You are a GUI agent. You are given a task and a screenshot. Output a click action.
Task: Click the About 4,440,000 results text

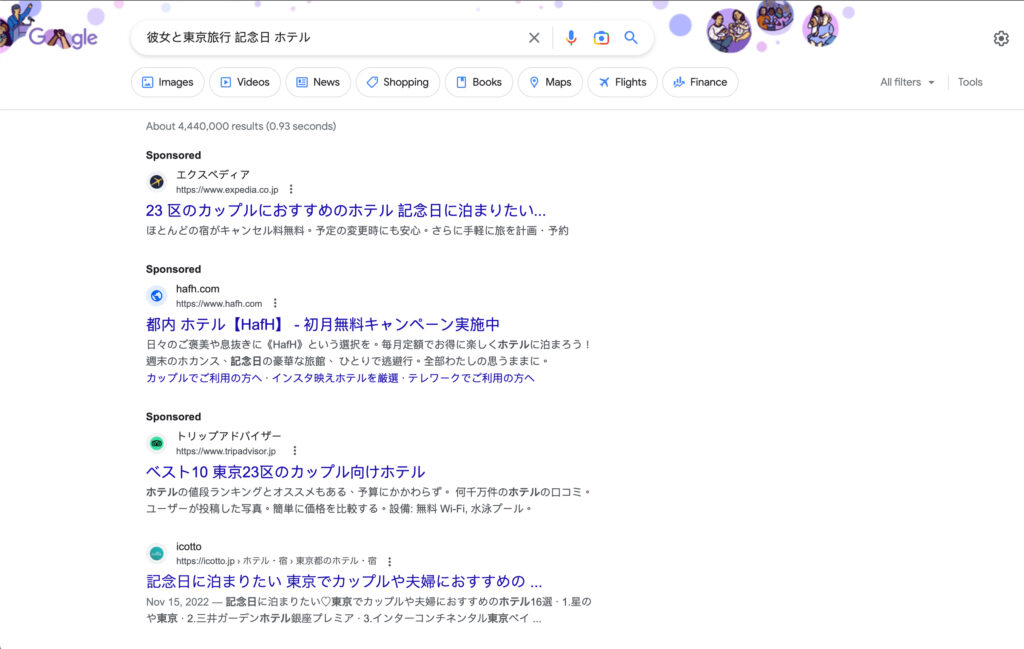coord(241,126)
